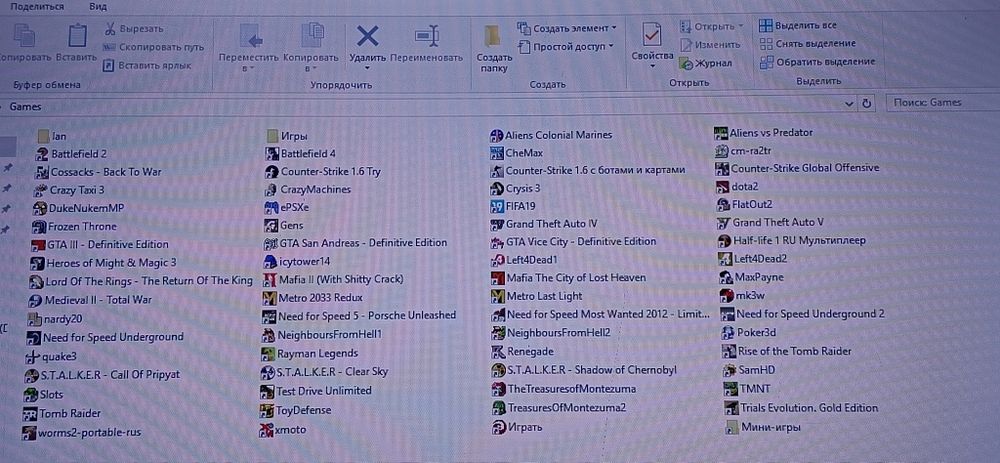Select the Left4Dead1 shortcut icon

click(x=497, y=260)
